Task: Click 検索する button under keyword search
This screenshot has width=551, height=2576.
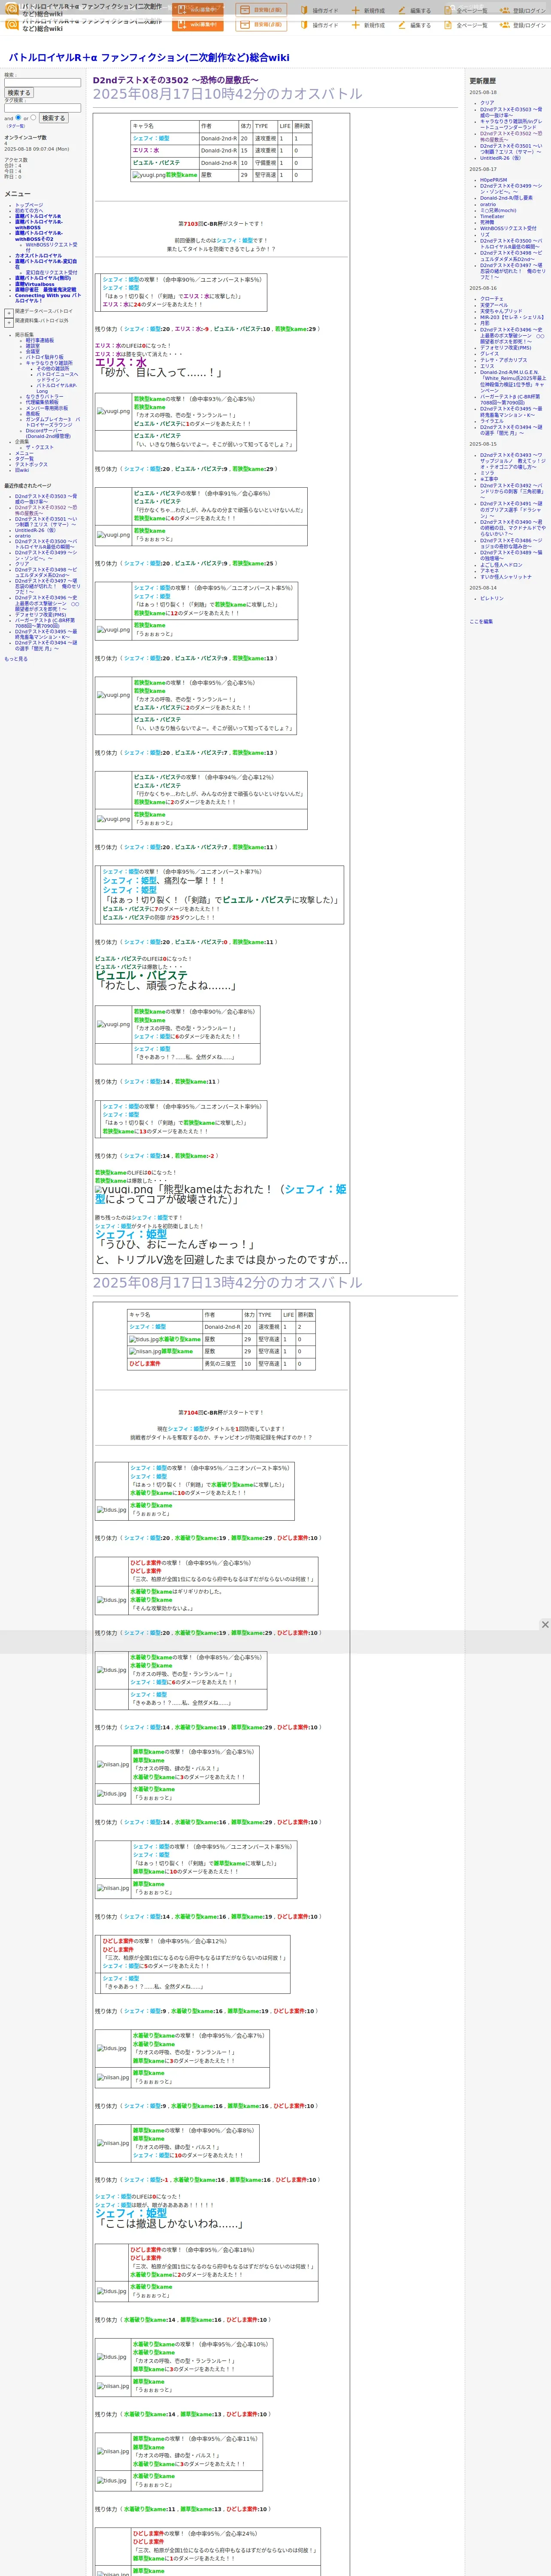Action: (x=19, y=93)
